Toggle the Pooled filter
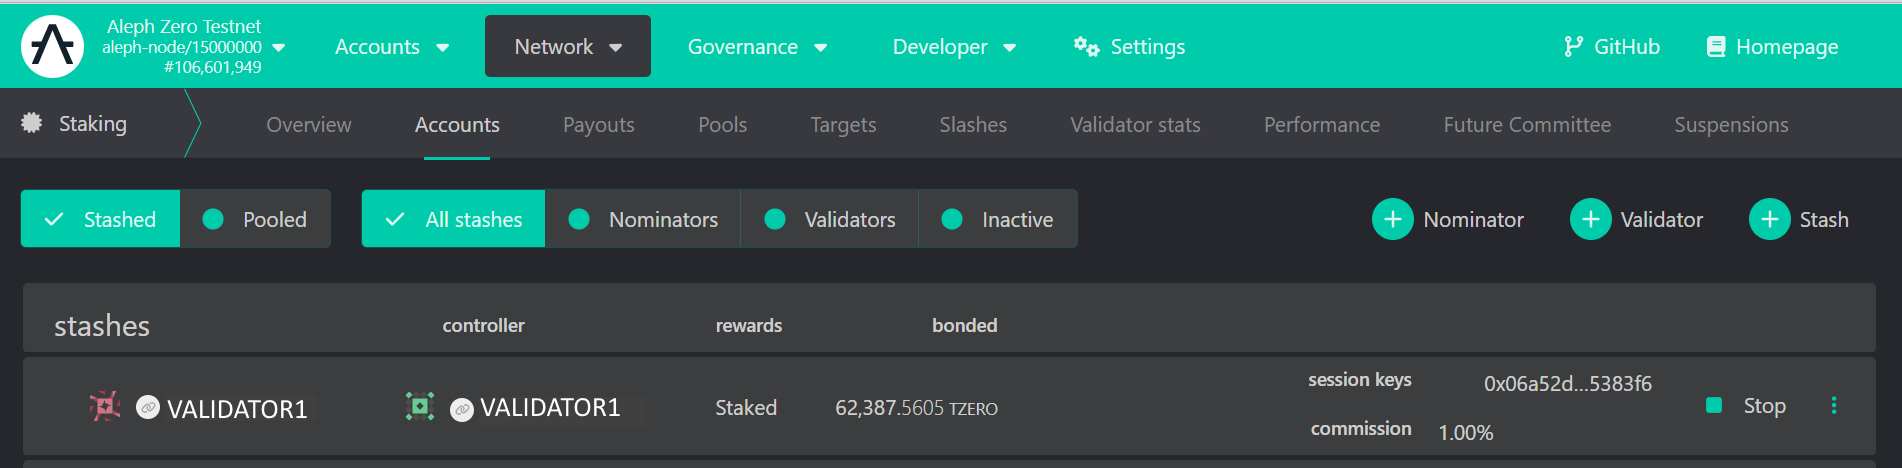Viewport: 1902px width, 468px height. click(255, 219)
